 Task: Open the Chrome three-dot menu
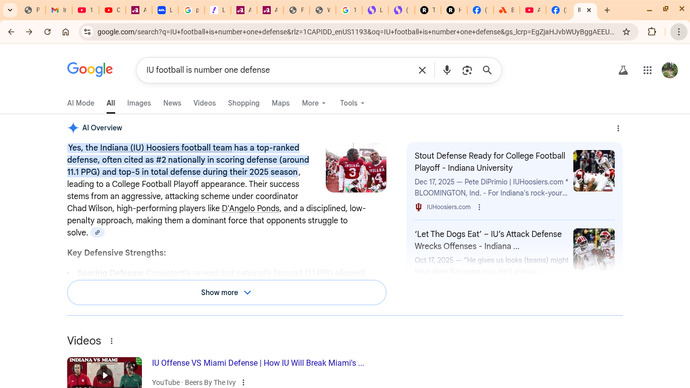coord(679,32)
